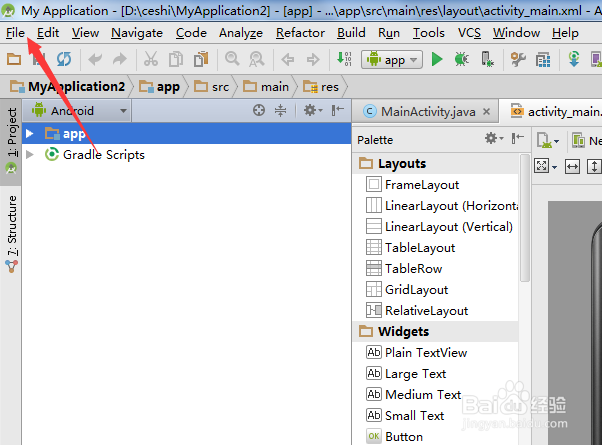Click the scroll from source target icon

click(x=259, y=111)
